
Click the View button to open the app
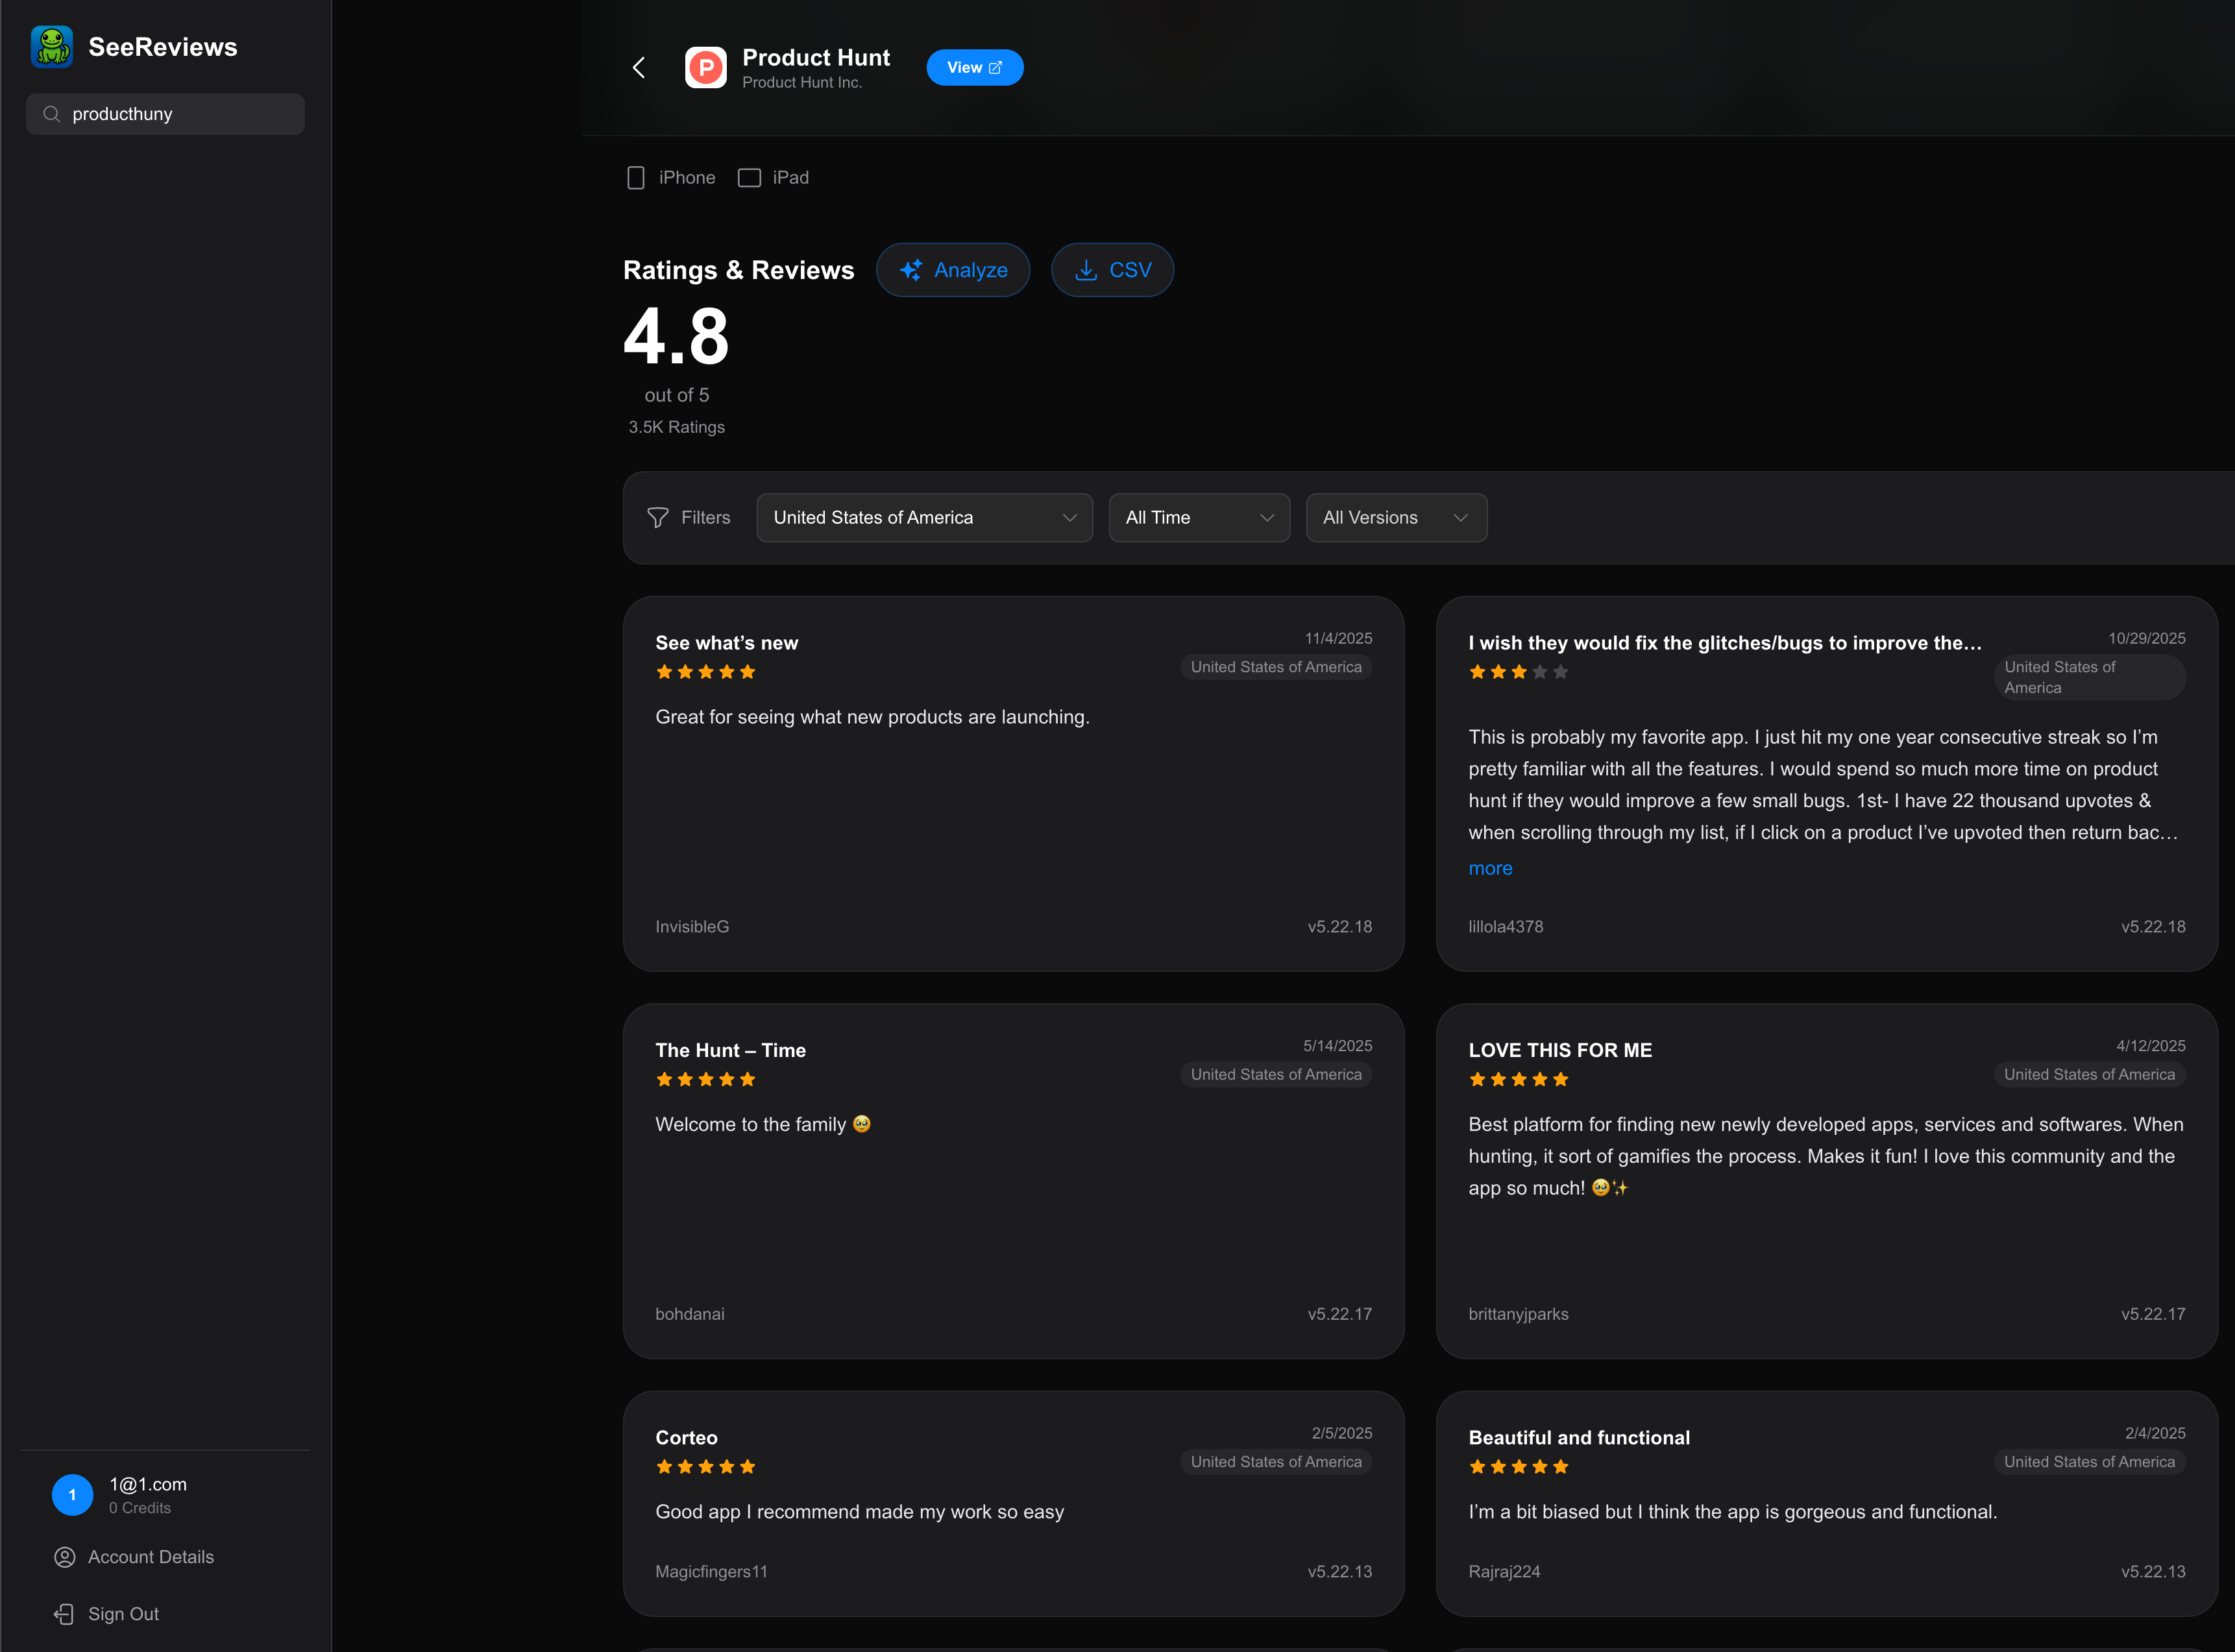(x=974, y=67)
